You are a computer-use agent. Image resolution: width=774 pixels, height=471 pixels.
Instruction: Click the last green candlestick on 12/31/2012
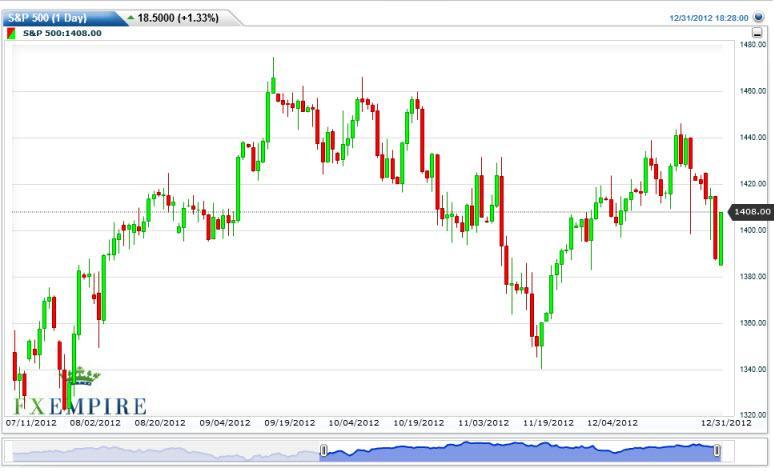click(x=721, y=238)
